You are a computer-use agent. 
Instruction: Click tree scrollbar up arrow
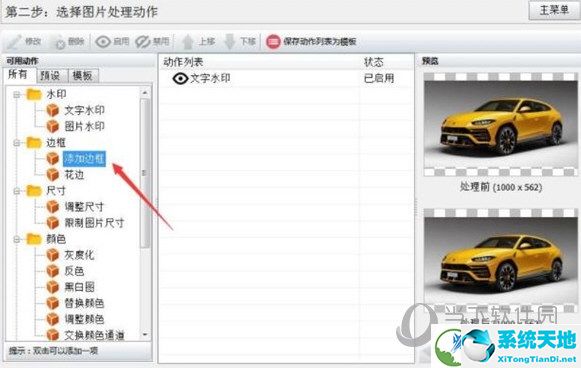tap(145, 93)
